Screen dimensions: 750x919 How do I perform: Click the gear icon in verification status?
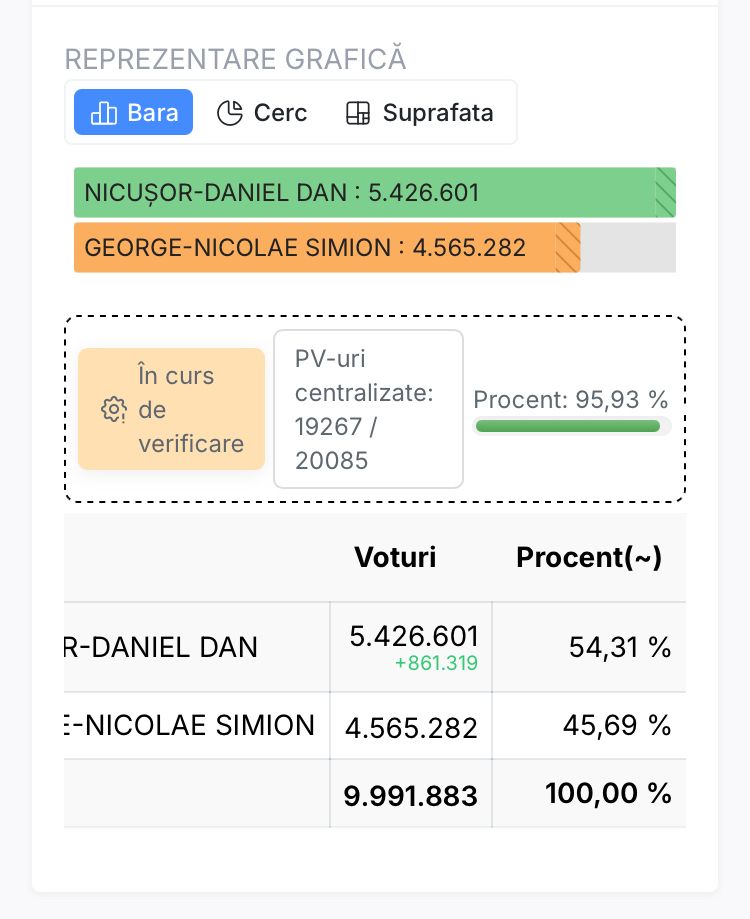pyautogui.click(x=114, y=409)
